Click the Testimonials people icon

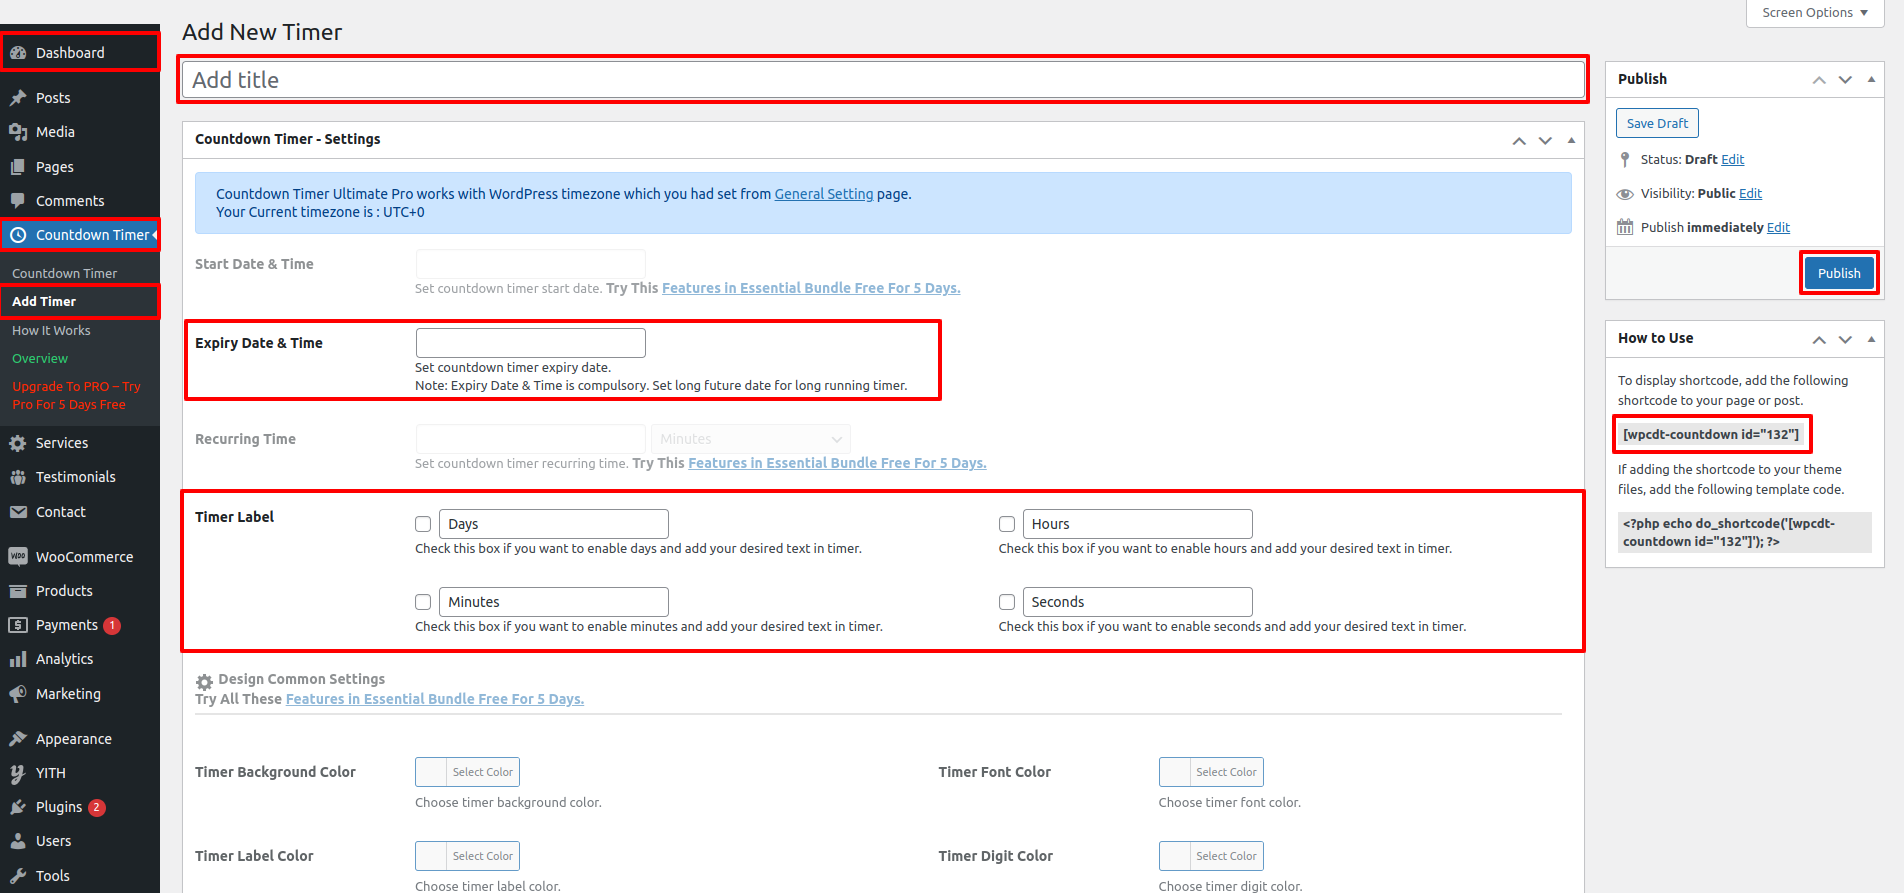point(18,477)
